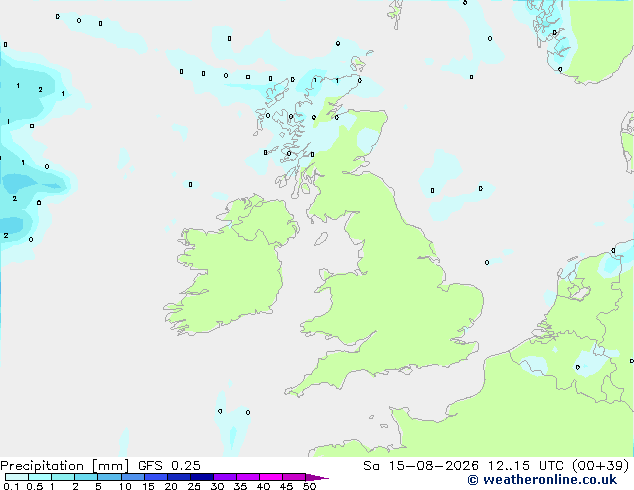634x490 pixels.
Task: Pick the 15–20 mm legend swatch
Action: [155, 477]
